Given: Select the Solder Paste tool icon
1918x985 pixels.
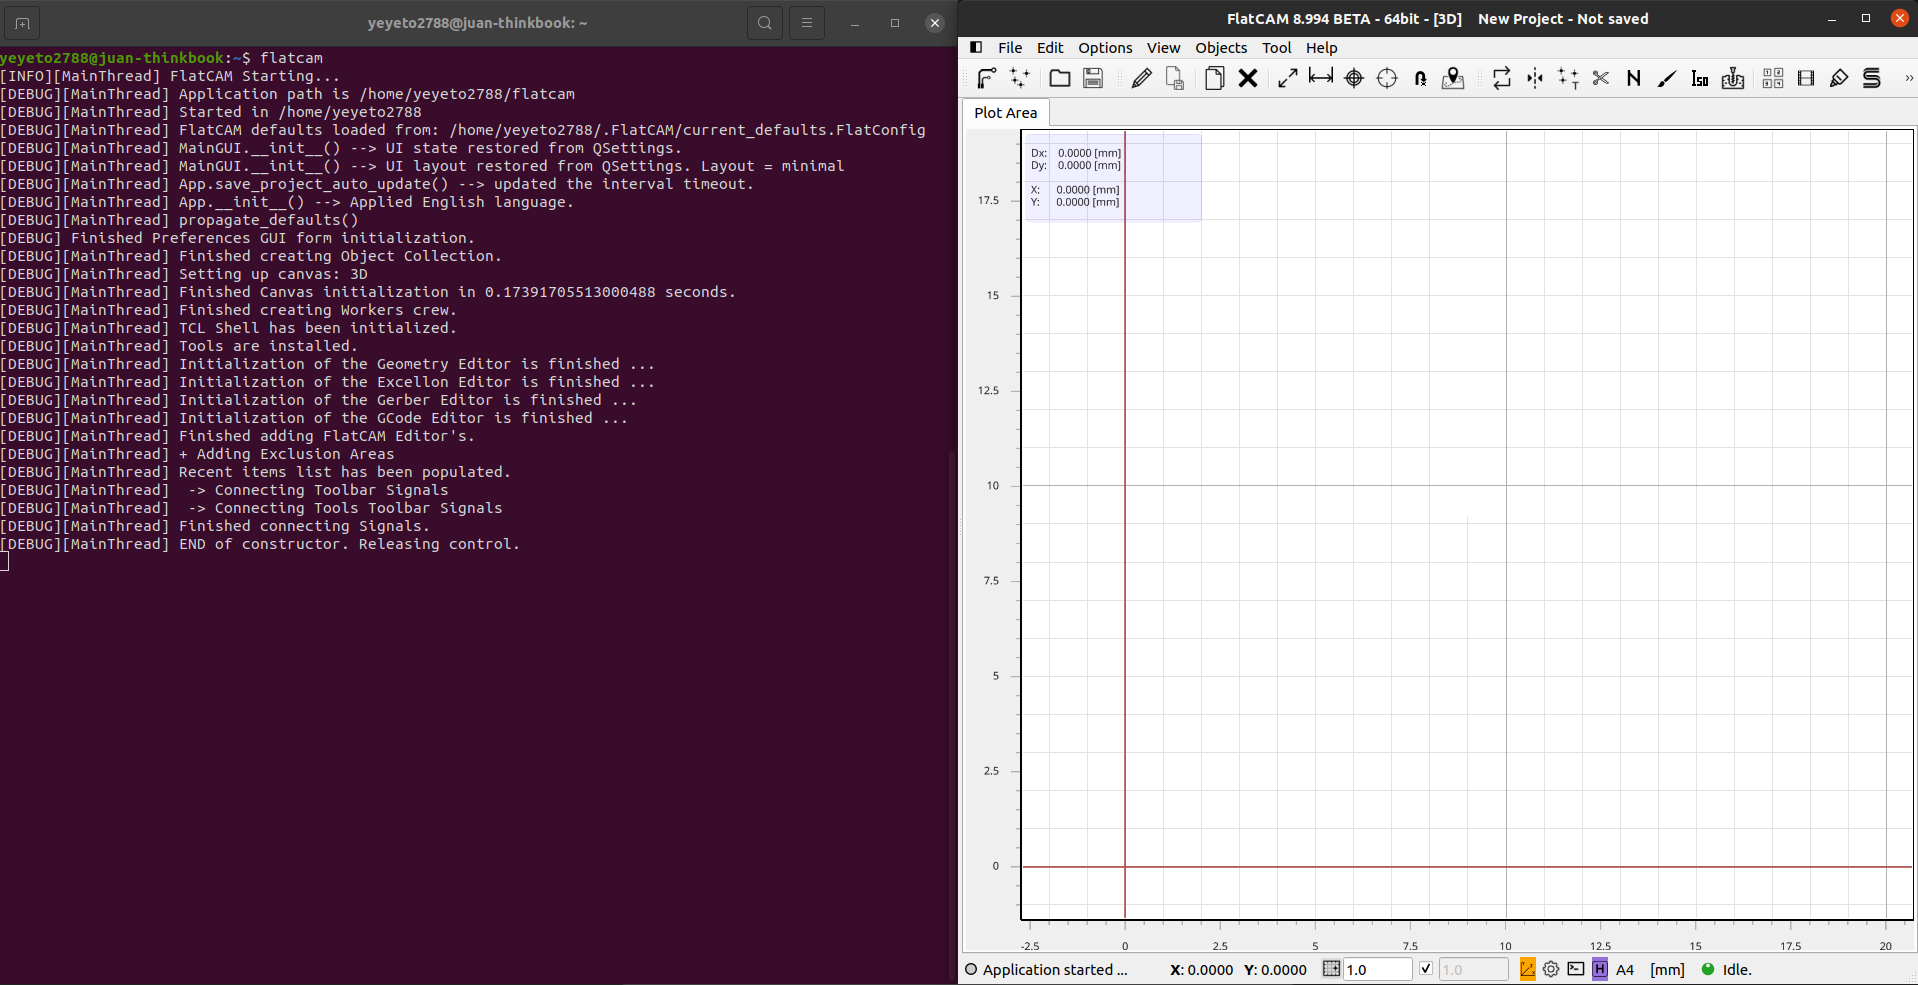Looking at the screenshot, I should (x=1839, y=78).
